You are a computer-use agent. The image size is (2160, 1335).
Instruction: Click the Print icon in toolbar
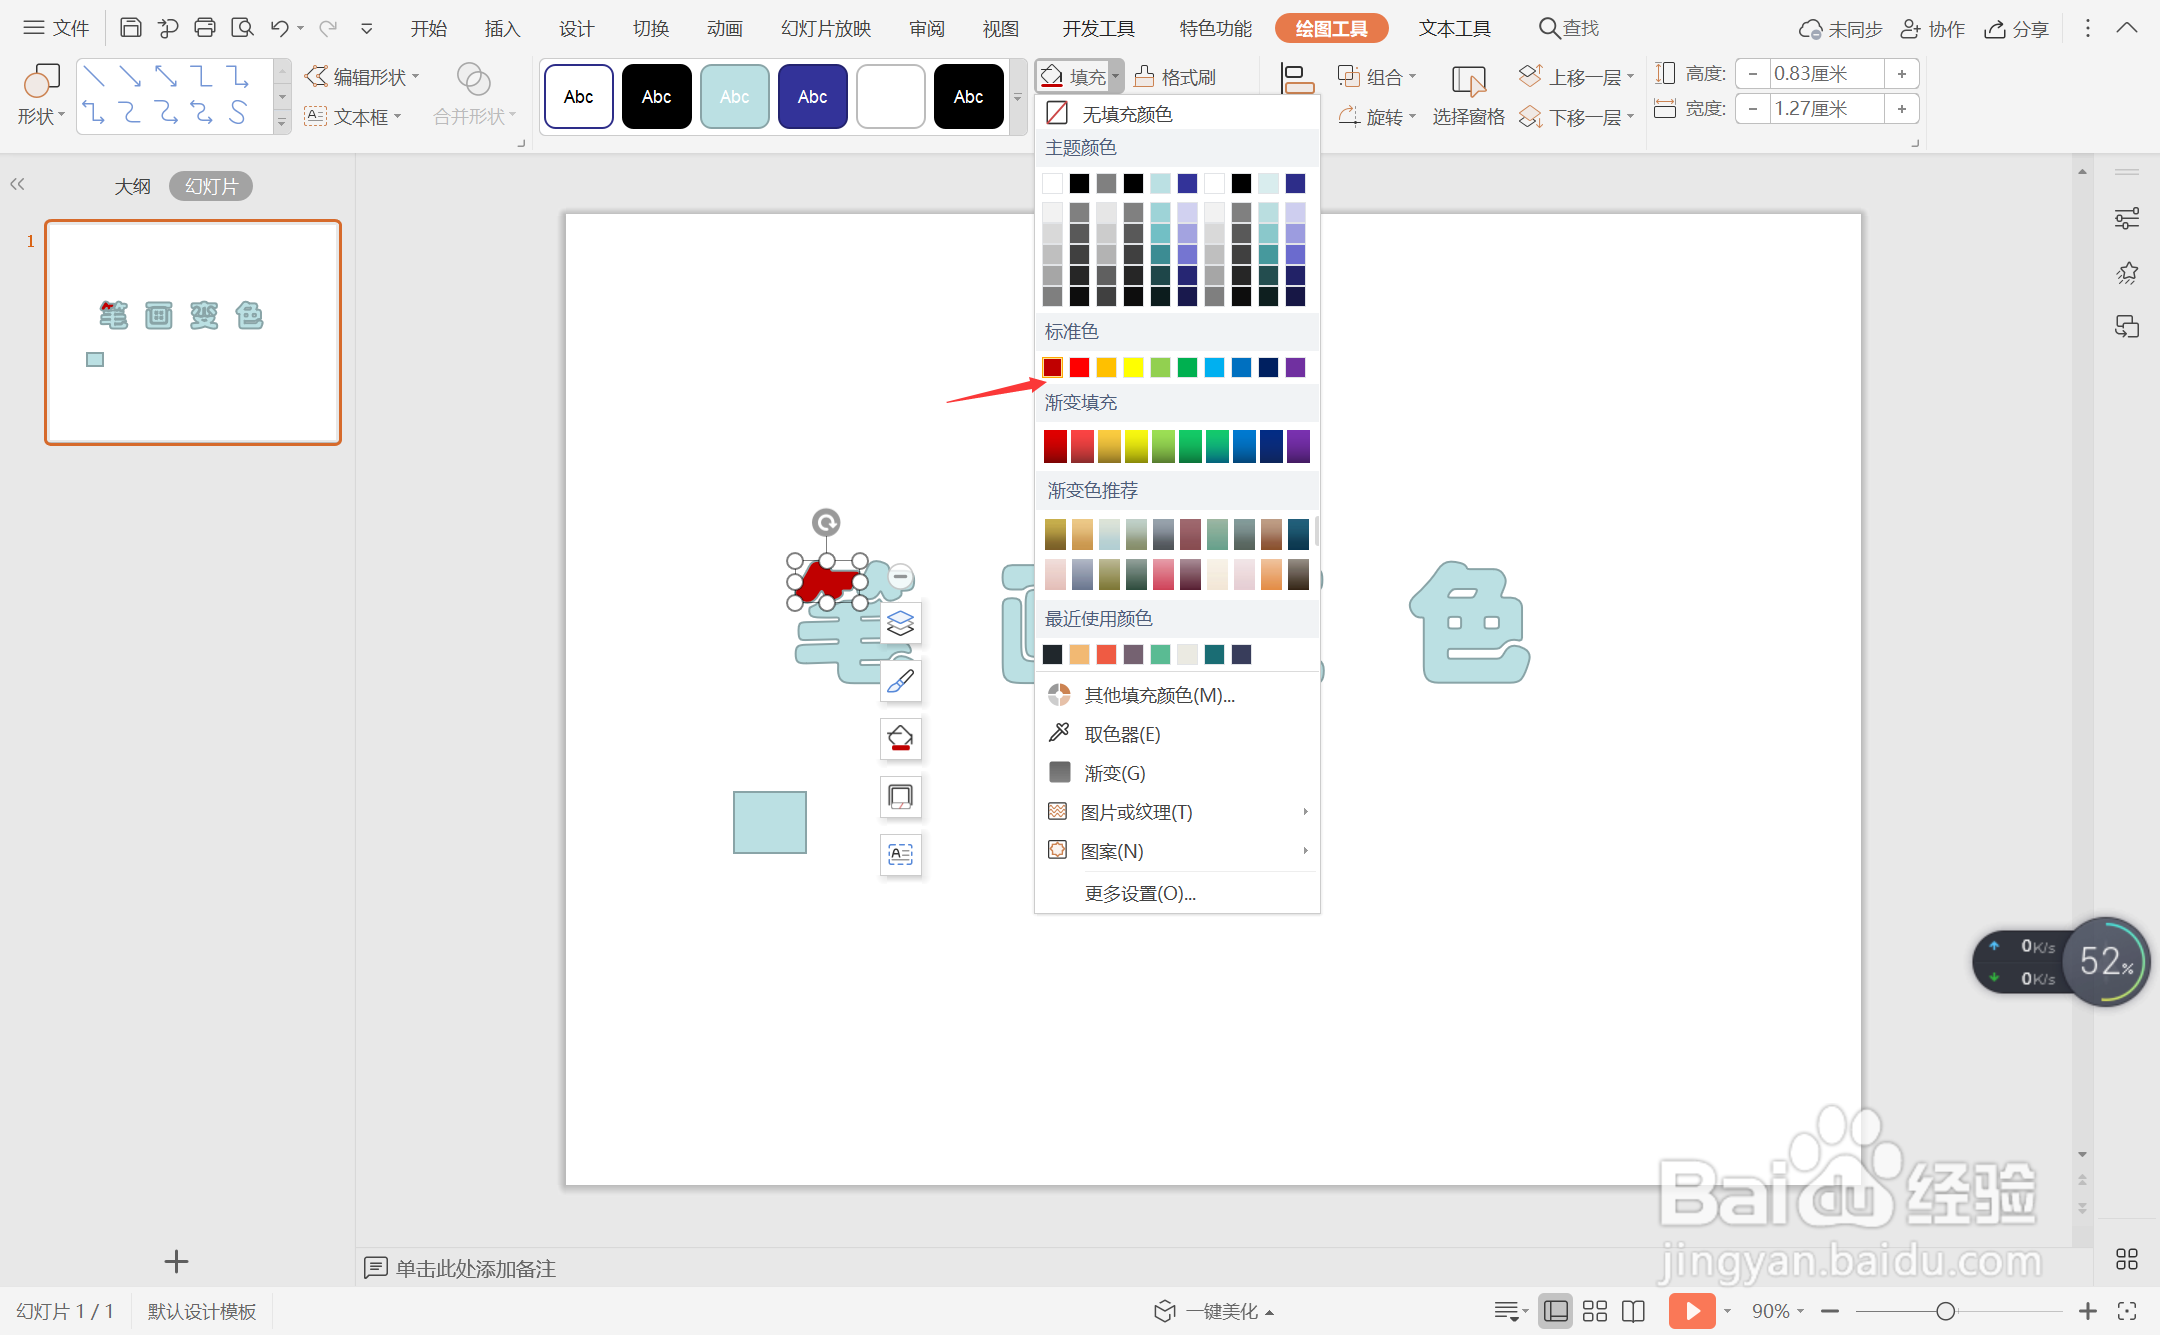tap(205, 28)
